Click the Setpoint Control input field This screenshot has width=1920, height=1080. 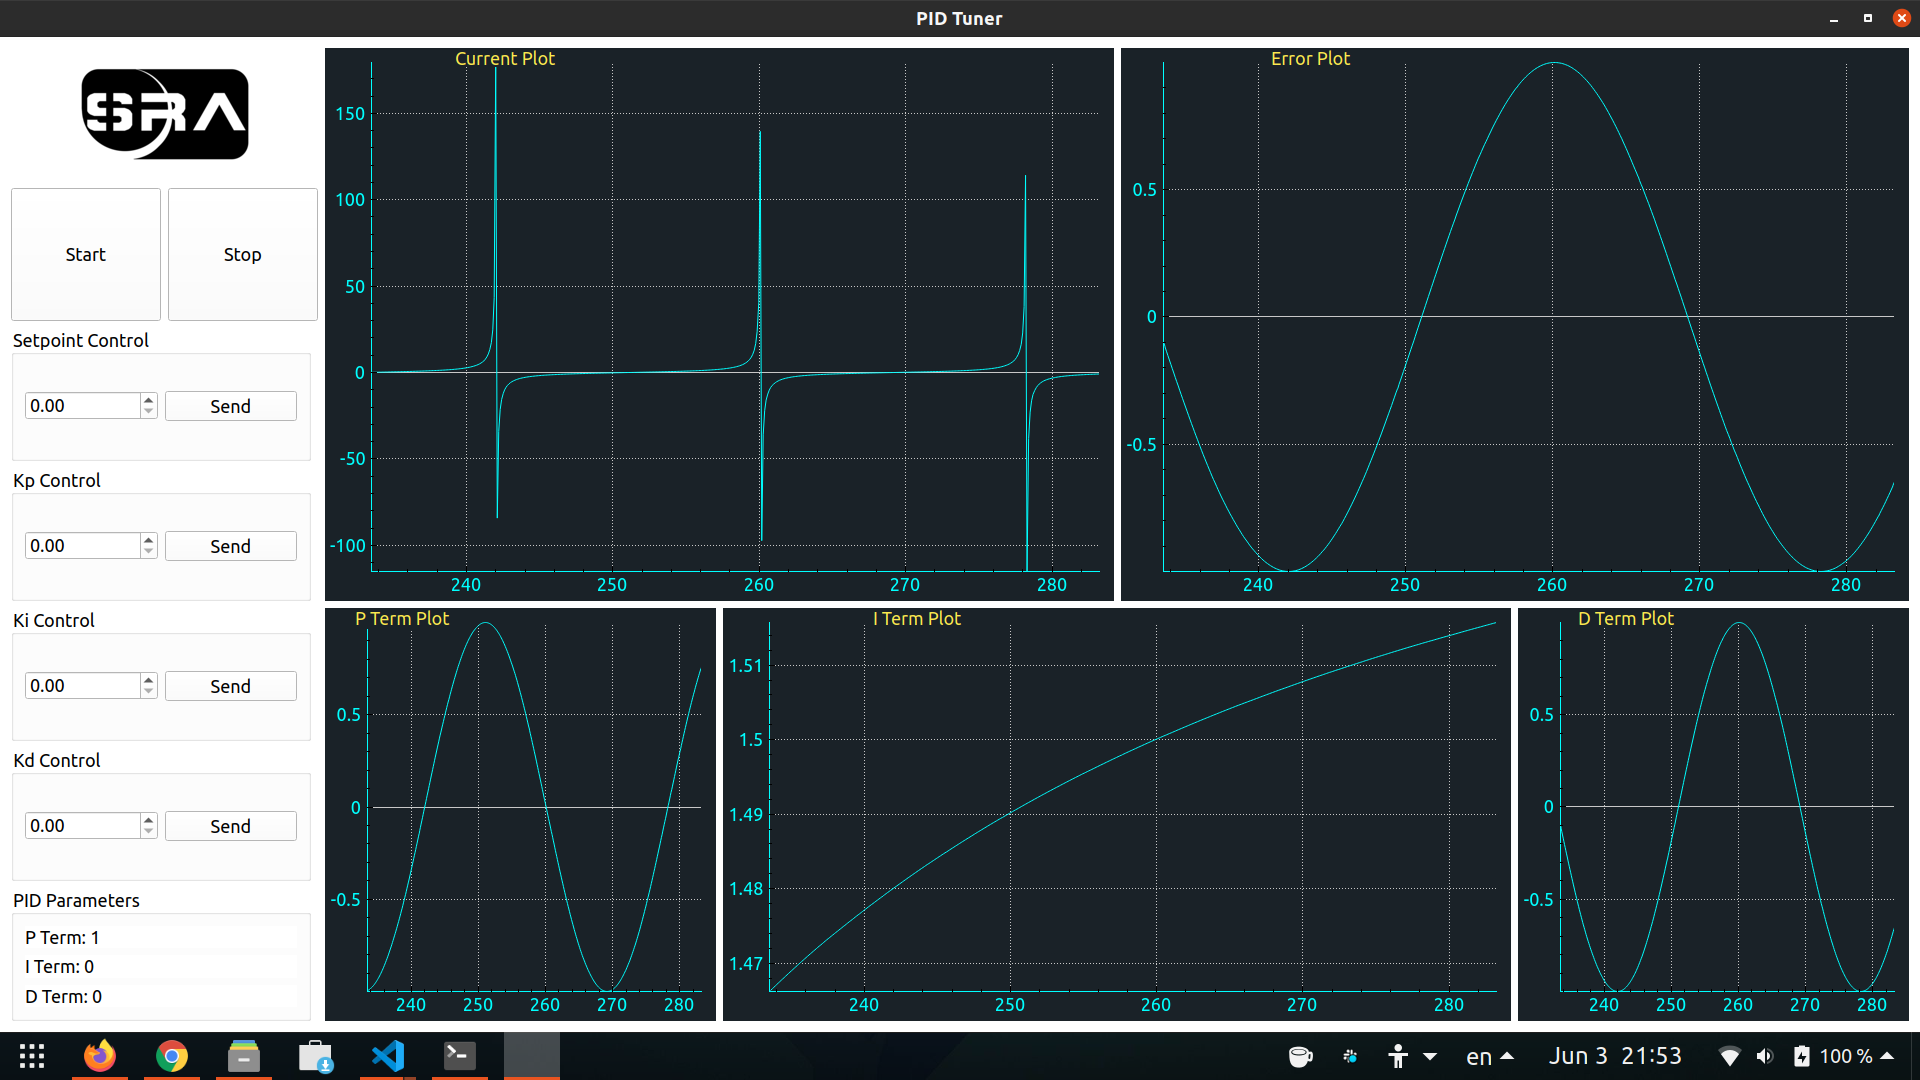[82, 406]
